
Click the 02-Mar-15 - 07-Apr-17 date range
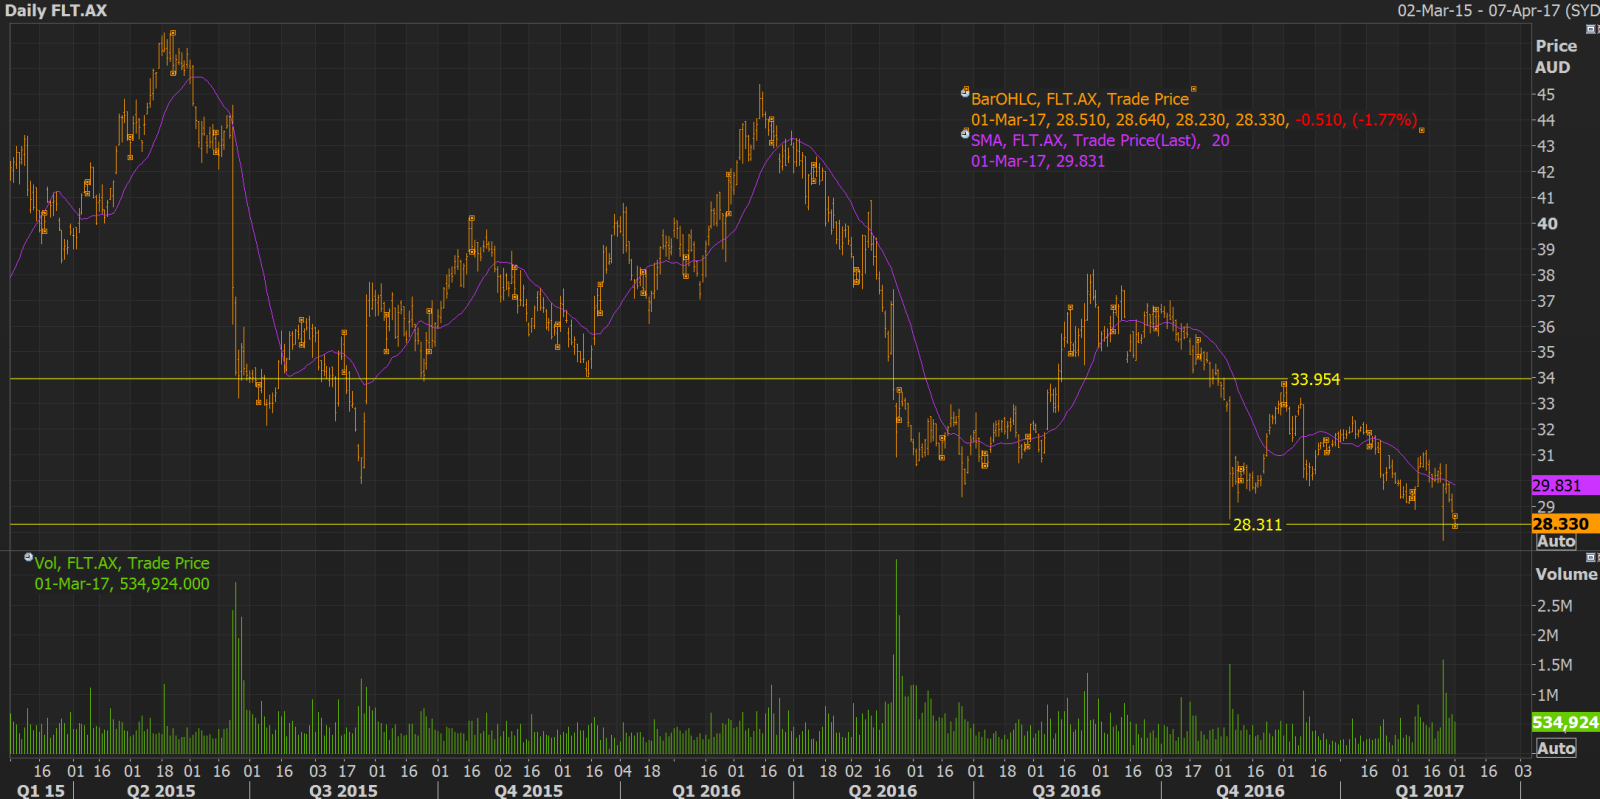tap(1480, 10)
